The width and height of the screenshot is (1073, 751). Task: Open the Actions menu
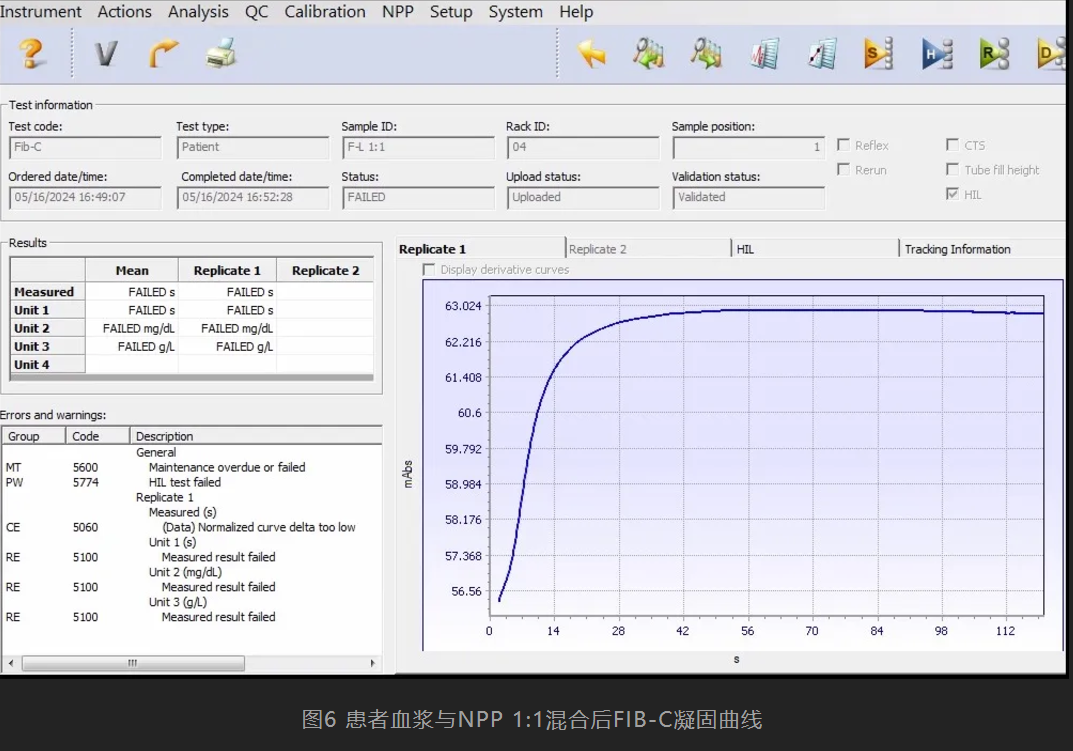tap(125, 12)
